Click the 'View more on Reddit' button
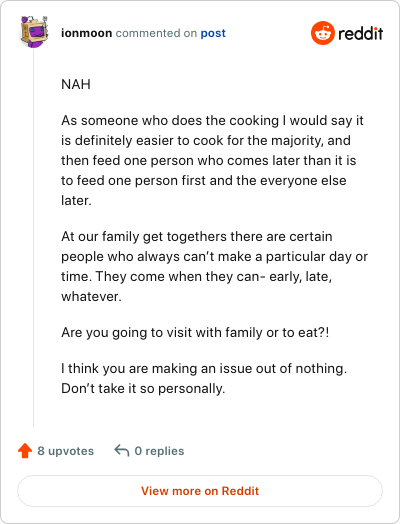Screen dimensions: 400x524 click(200, 491)
